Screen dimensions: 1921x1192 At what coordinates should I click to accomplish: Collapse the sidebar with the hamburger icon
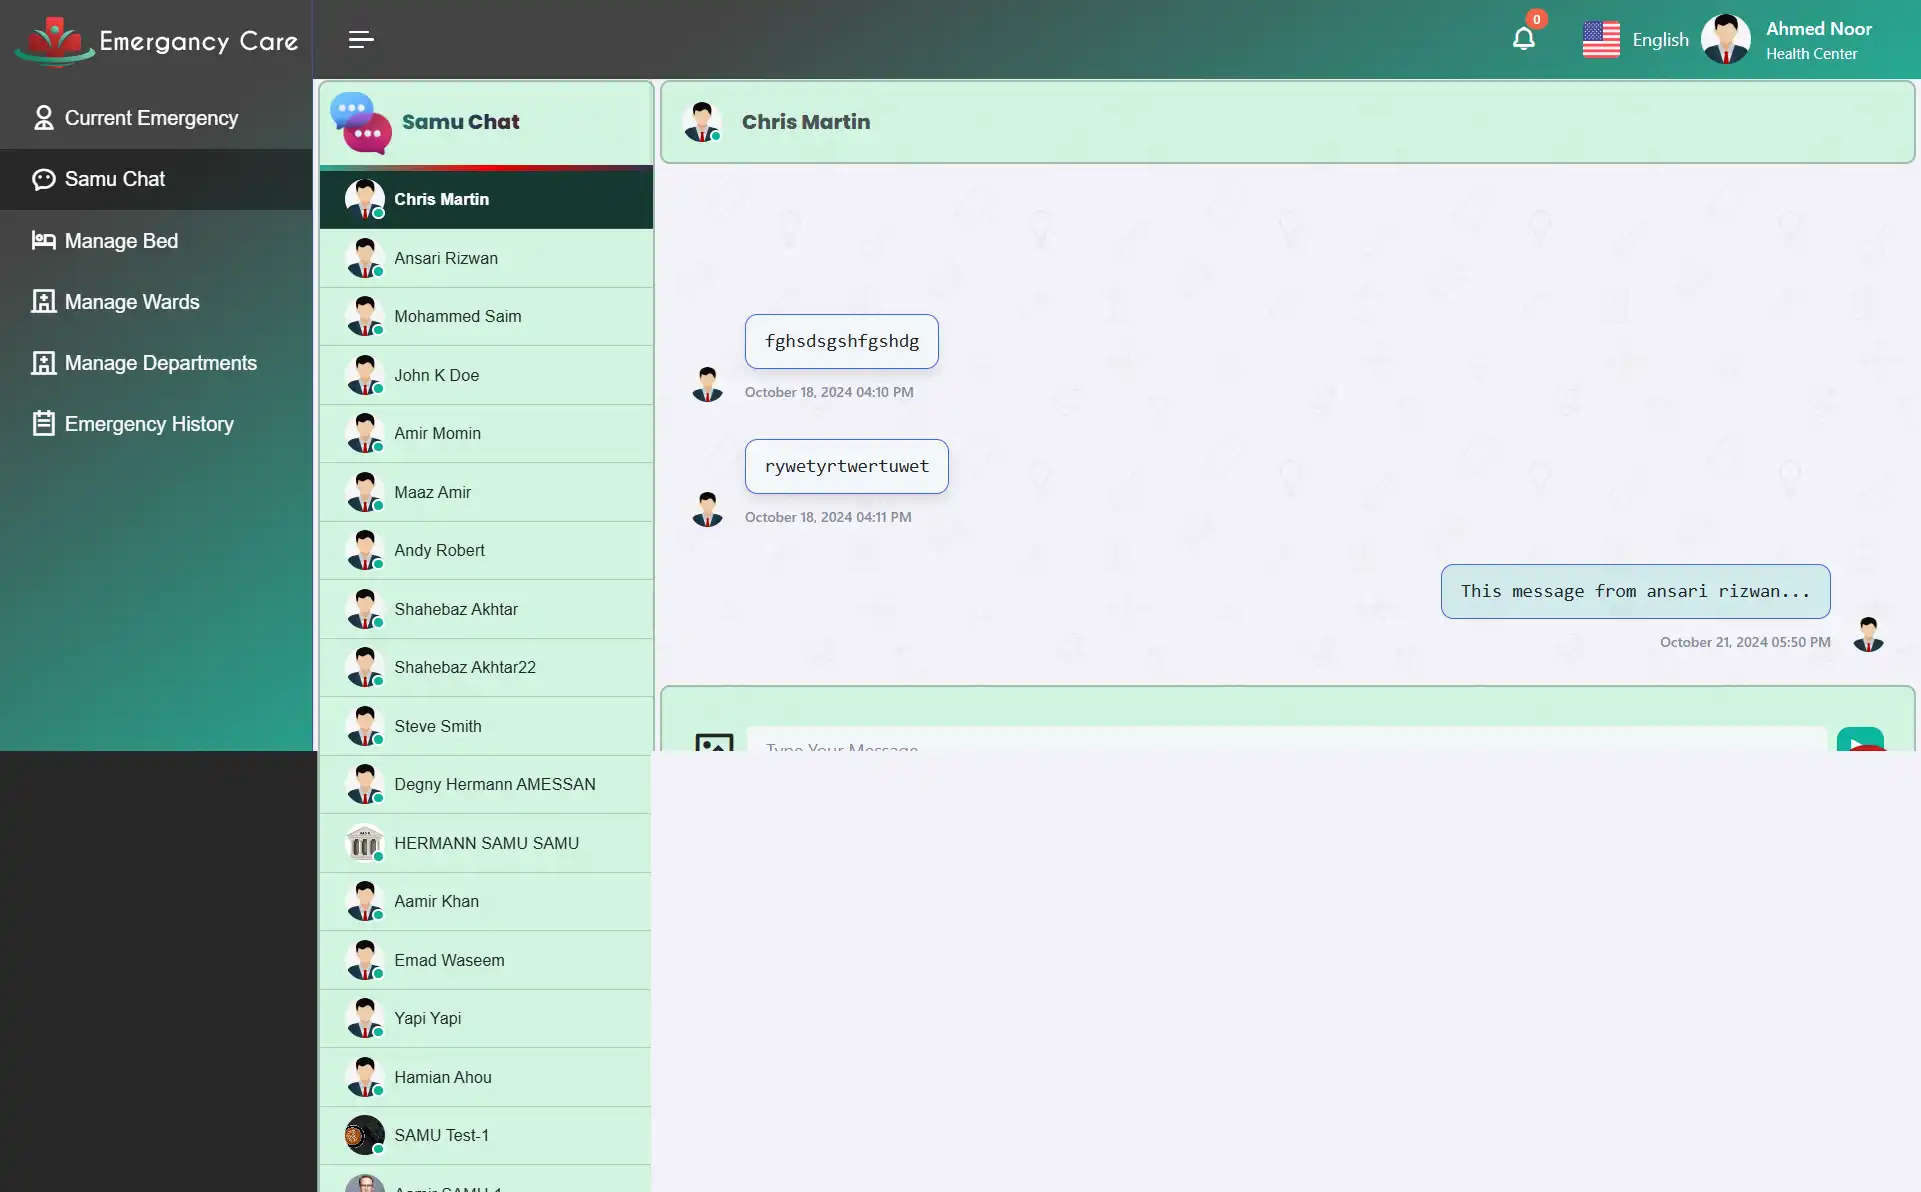360,40
